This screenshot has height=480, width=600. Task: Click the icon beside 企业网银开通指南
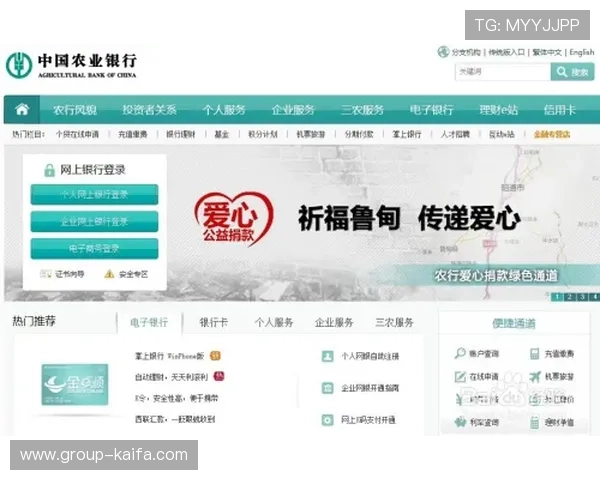[x=328, y=388]
